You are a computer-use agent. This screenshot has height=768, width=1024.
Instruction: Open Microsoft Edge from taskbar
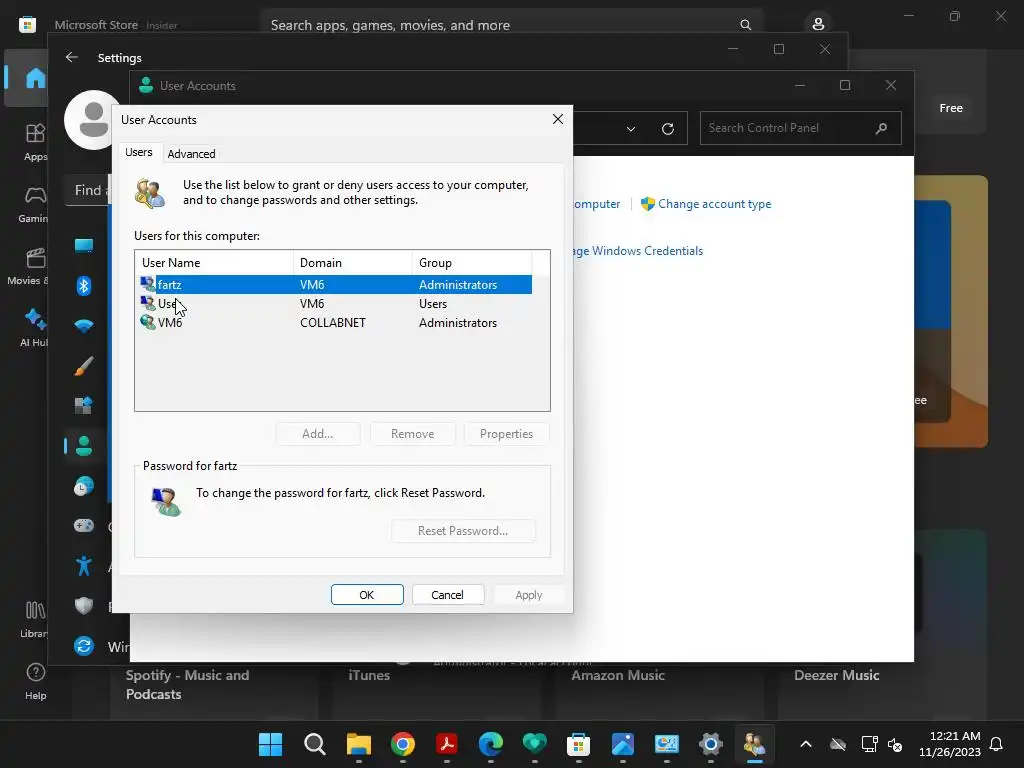(x=491, y=744)
